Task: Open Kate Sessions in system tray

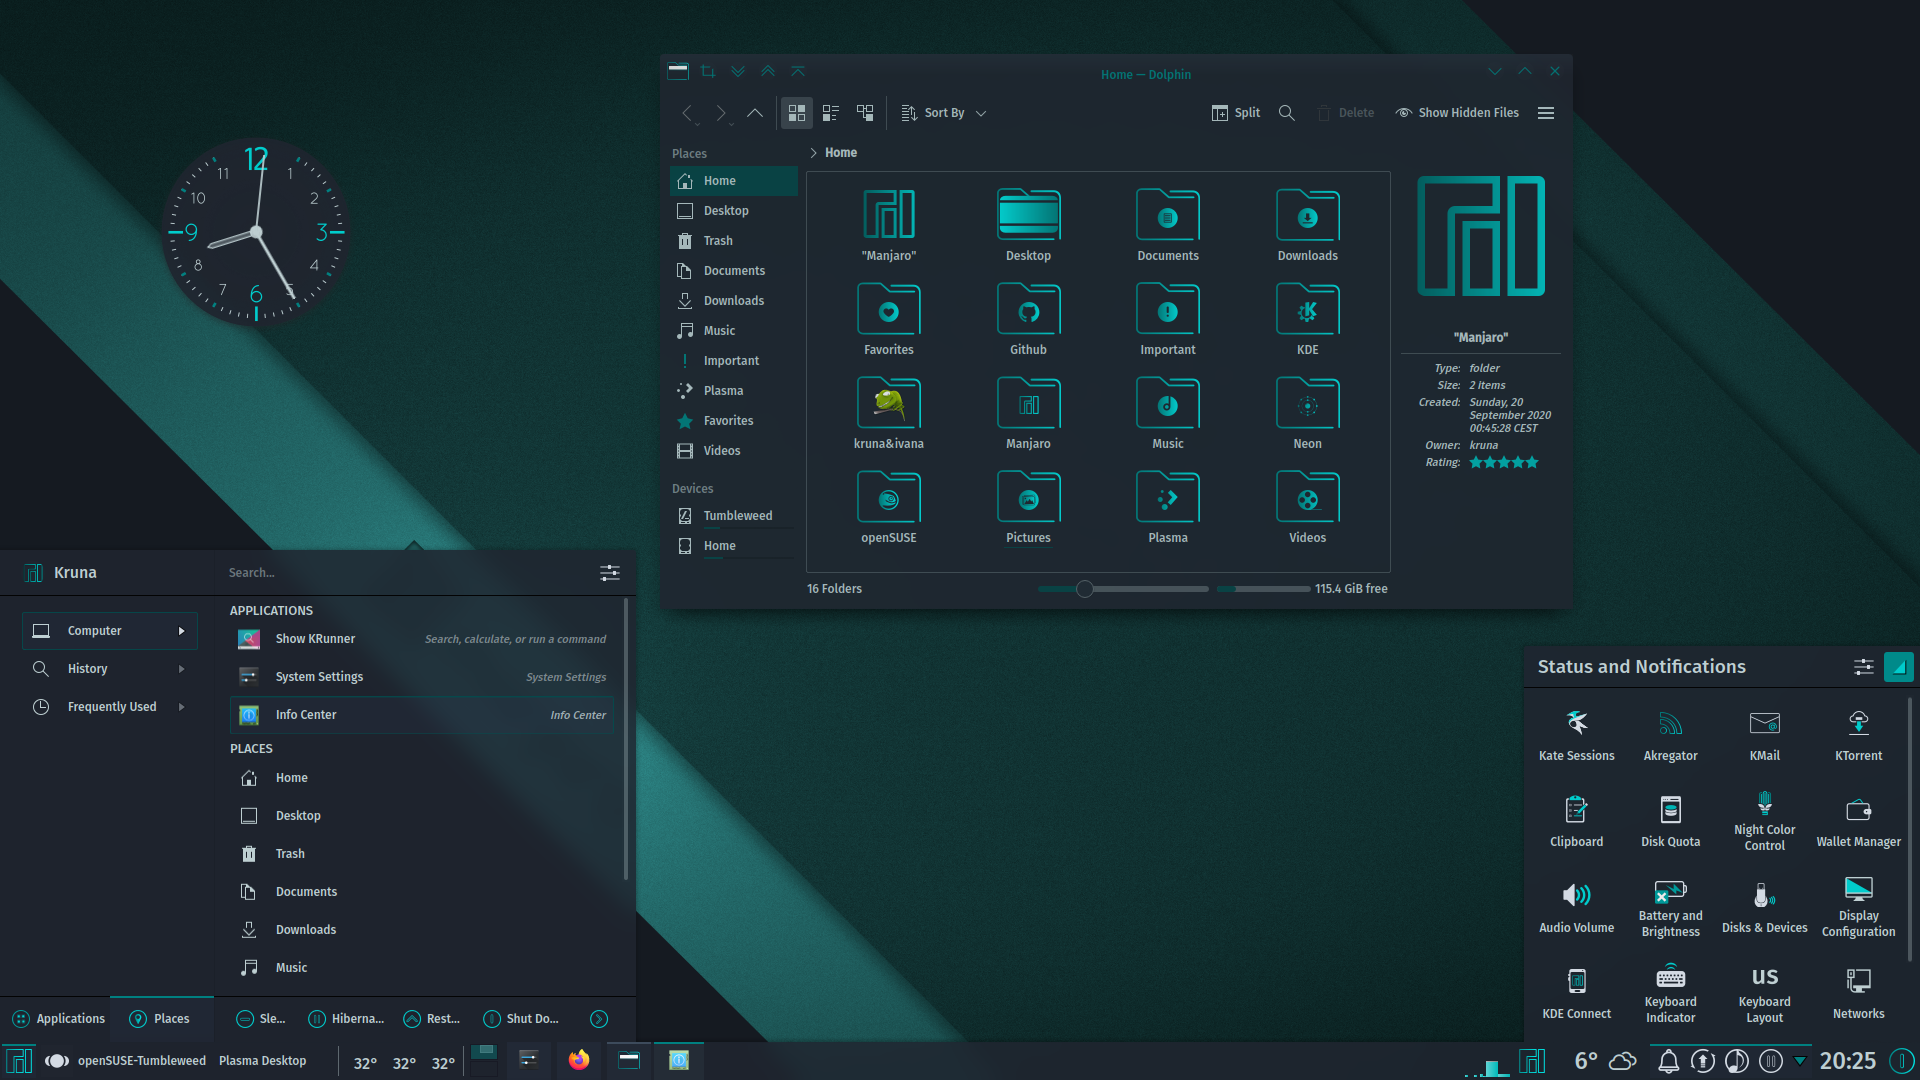Action: pyautogui.click(x=1577, y=735)
